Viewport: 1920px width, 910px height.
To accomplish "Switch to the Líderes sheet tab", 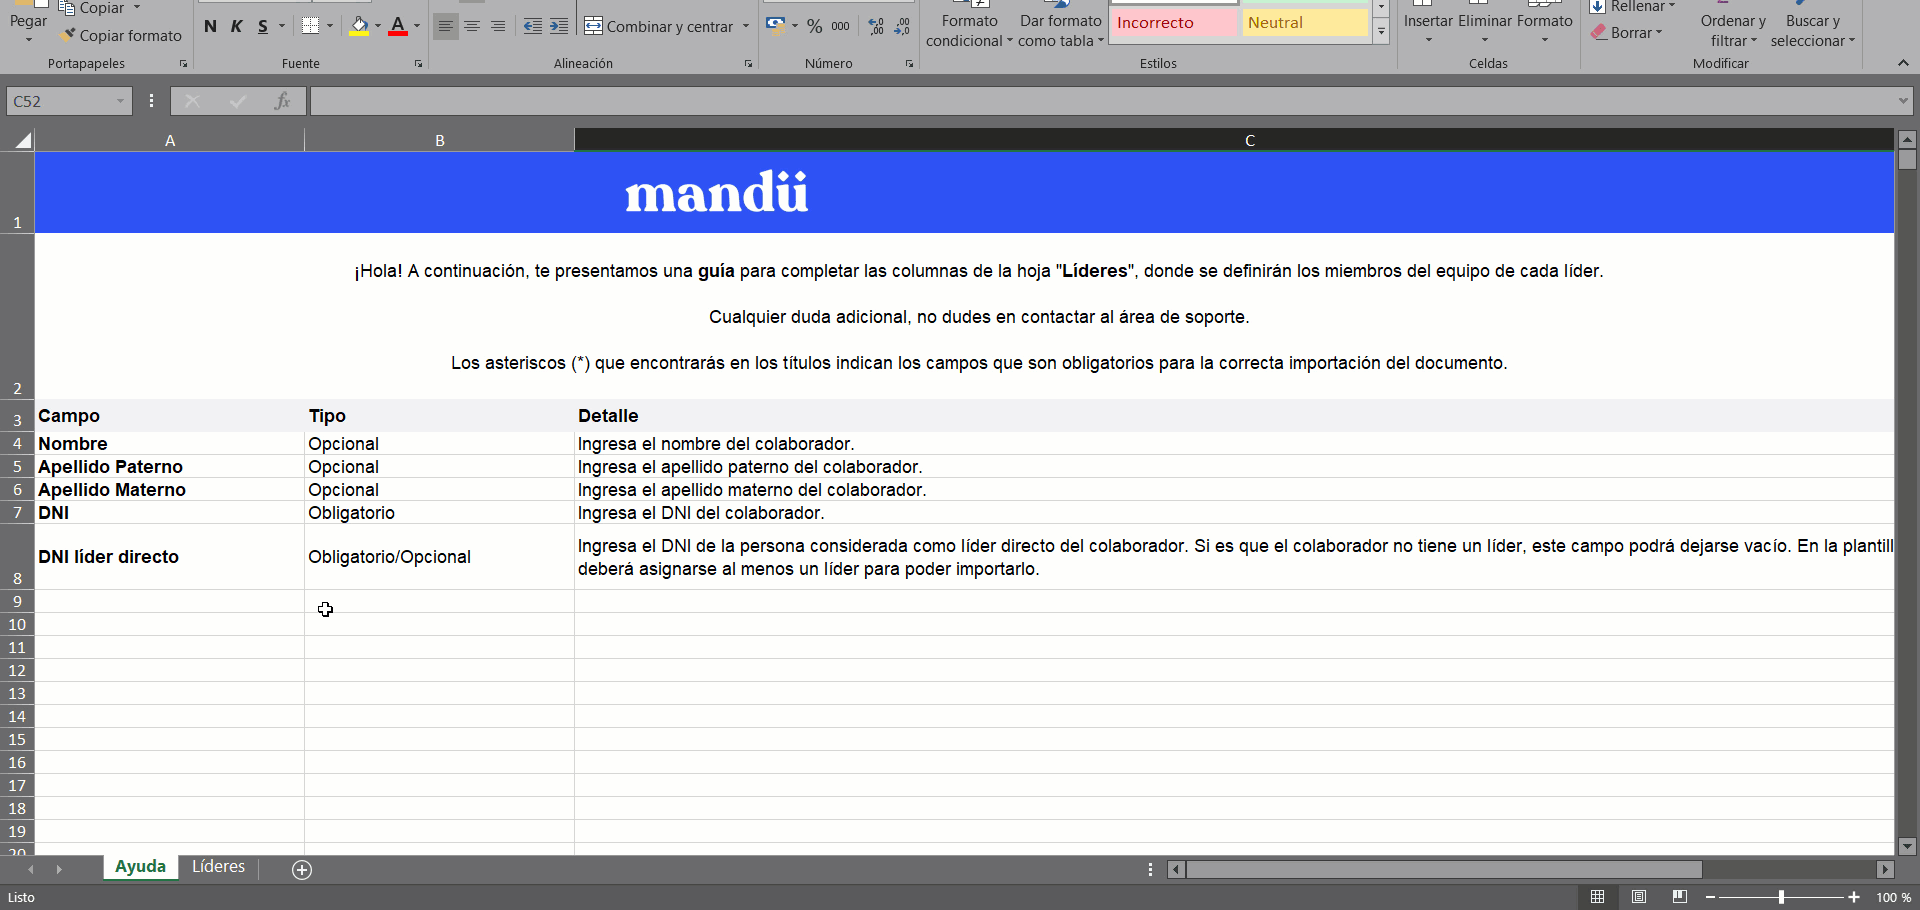I will (218, 867).
